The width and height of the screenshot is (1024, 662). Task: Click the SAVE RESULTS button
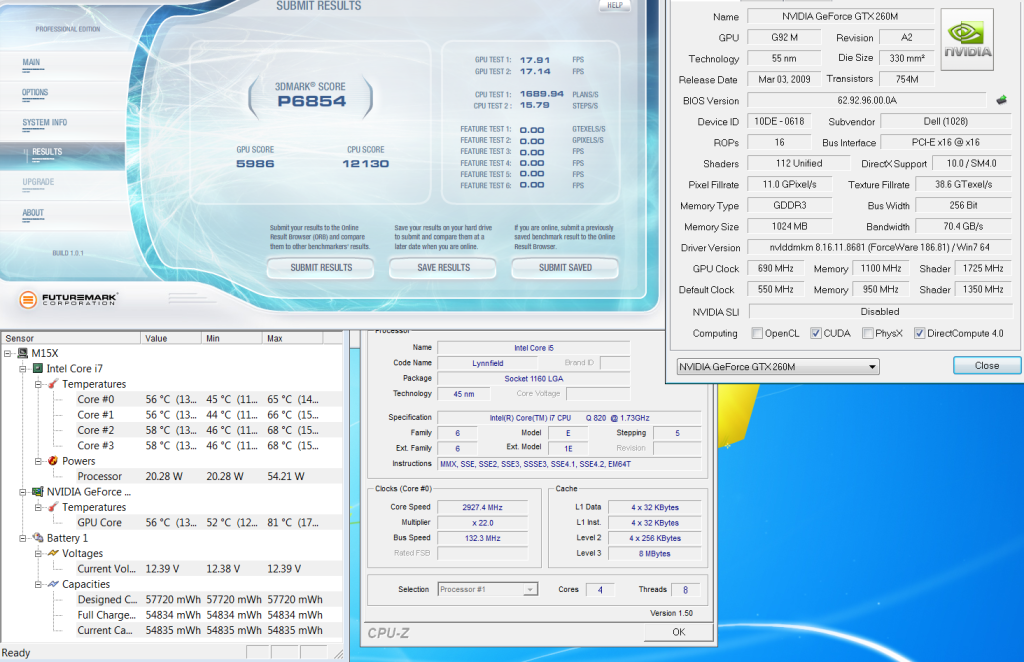[x=443, y=268]
